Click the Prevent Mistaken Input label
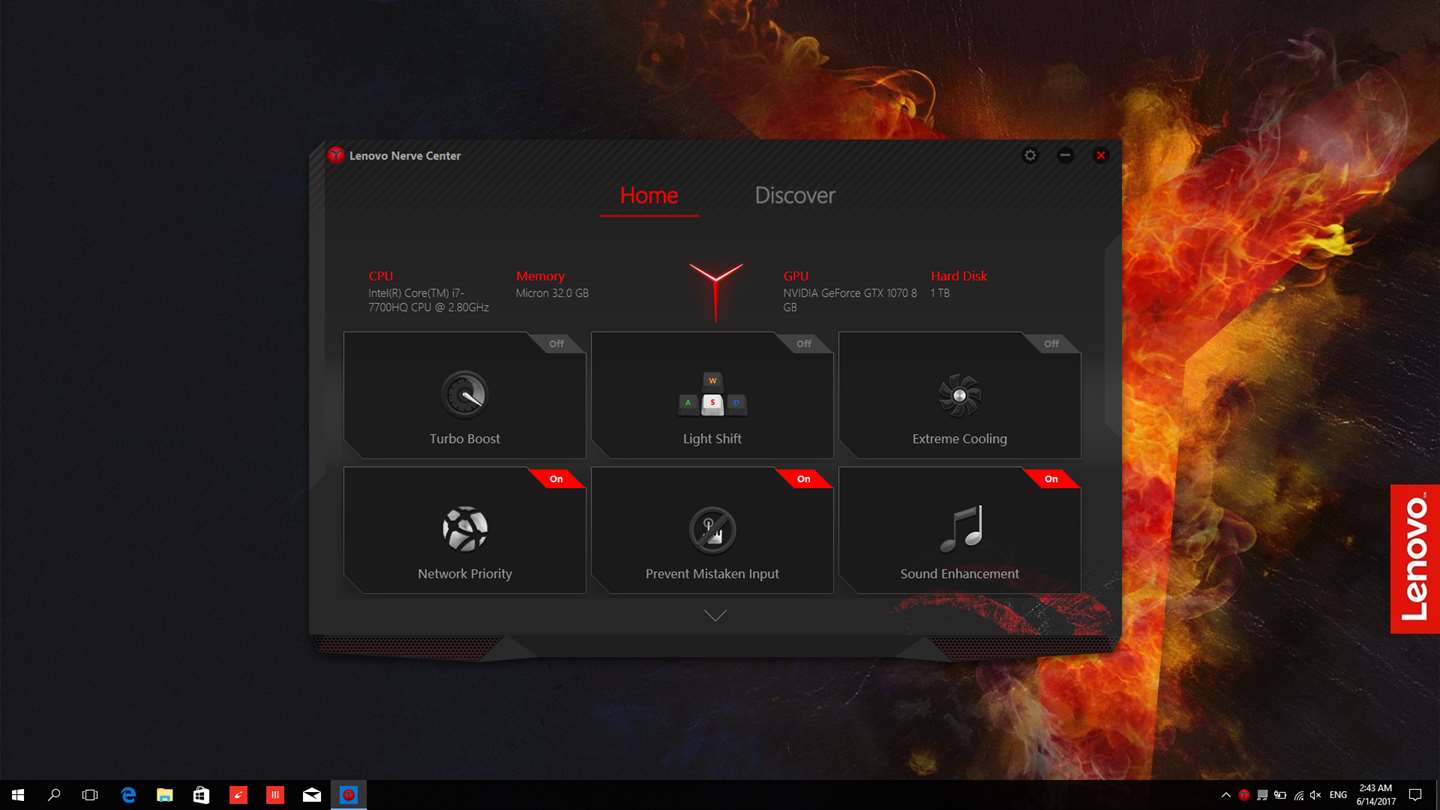1440x810 pixels. [x=712, y=574]
